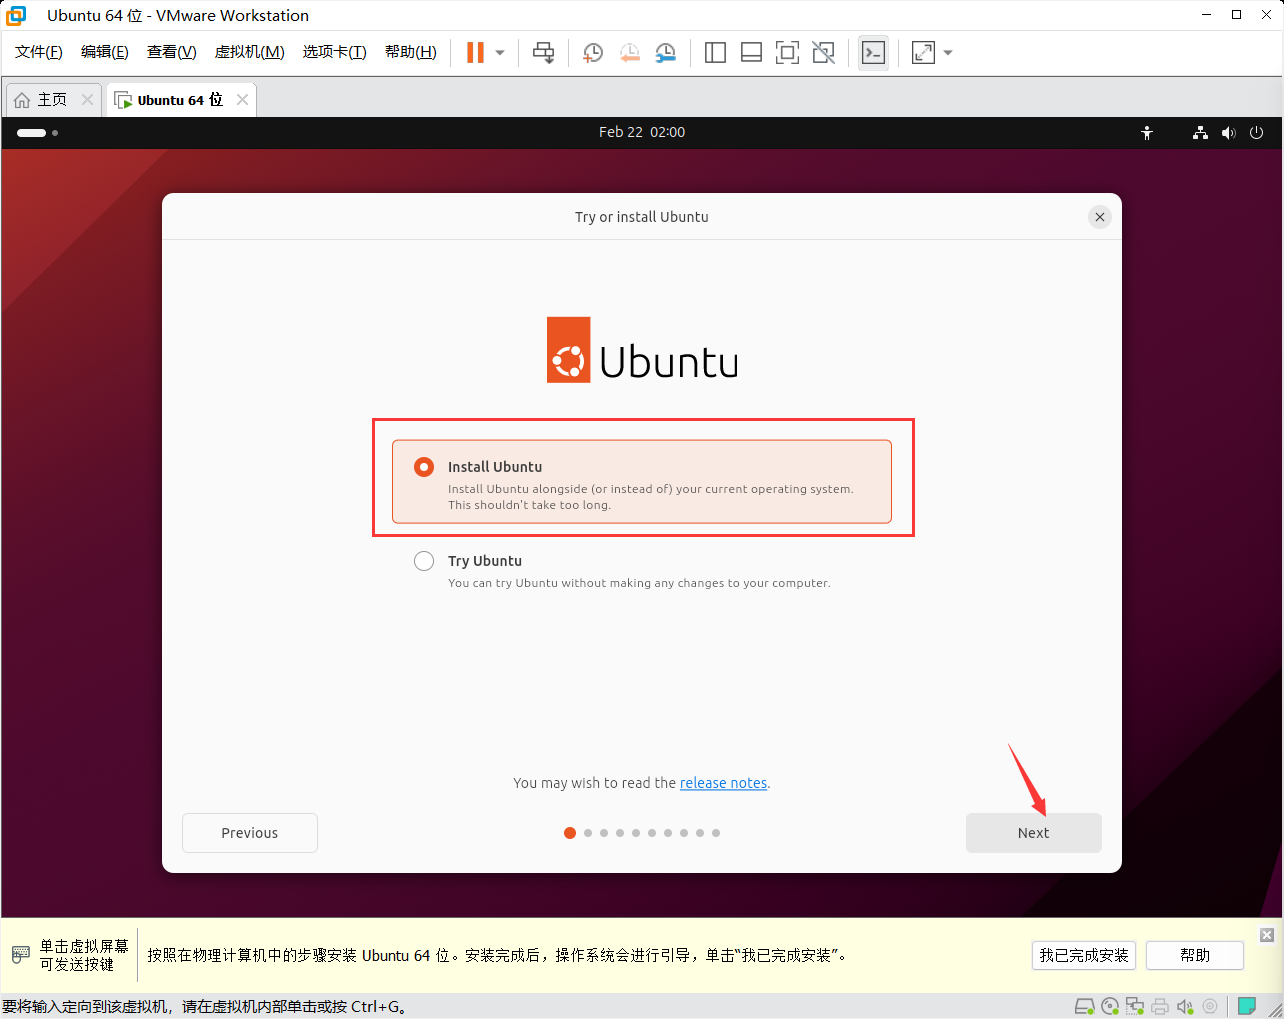This screenshot has height=1019, width=1284.
Task: Click 我已完成安装 button
Action: [x=1084, y=955]
